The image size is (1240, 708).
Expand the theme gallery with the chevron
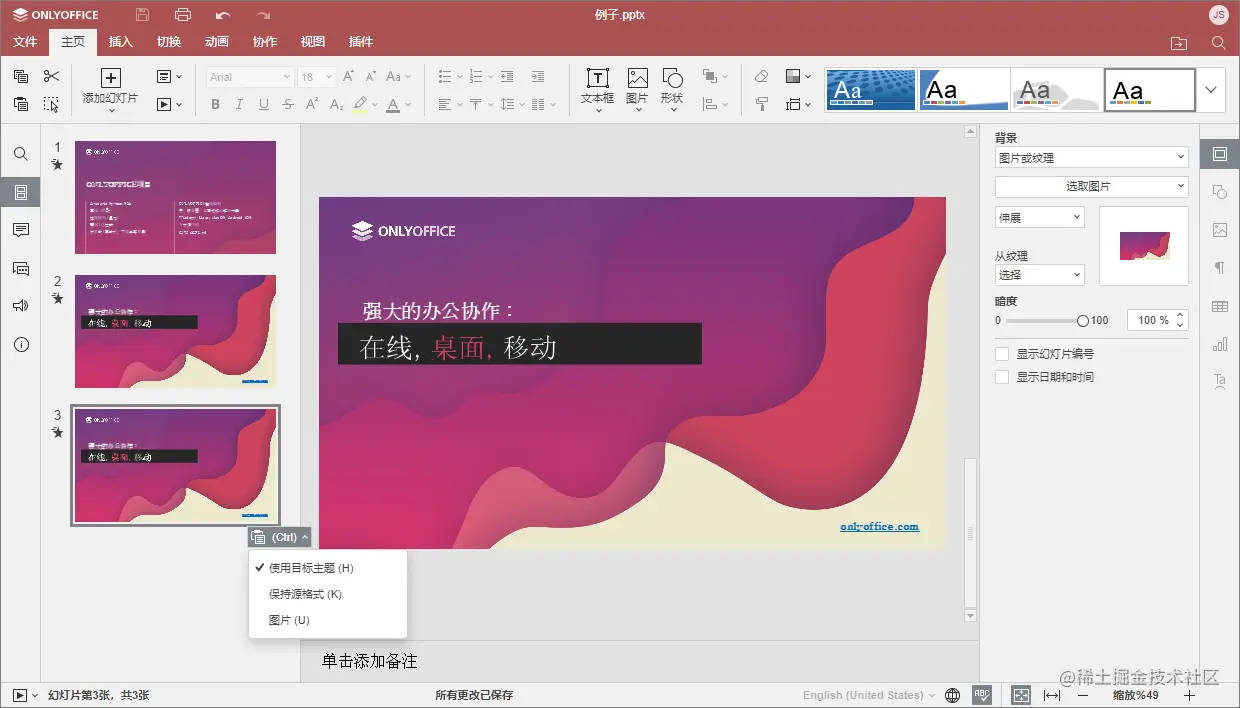click(x=1210, y=89)
